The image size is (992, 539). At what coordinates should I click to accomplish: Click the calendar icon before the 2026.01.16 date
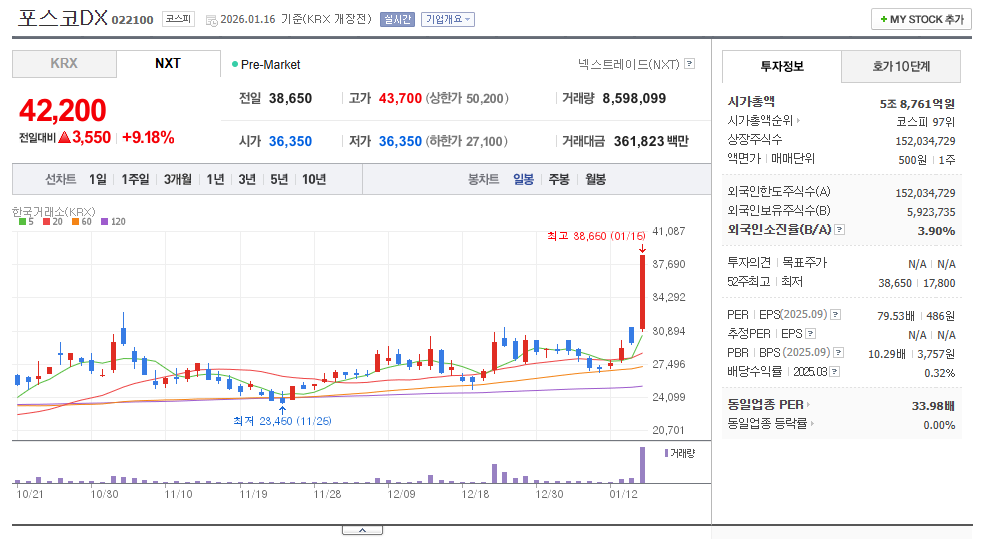[x=211, y=20]
